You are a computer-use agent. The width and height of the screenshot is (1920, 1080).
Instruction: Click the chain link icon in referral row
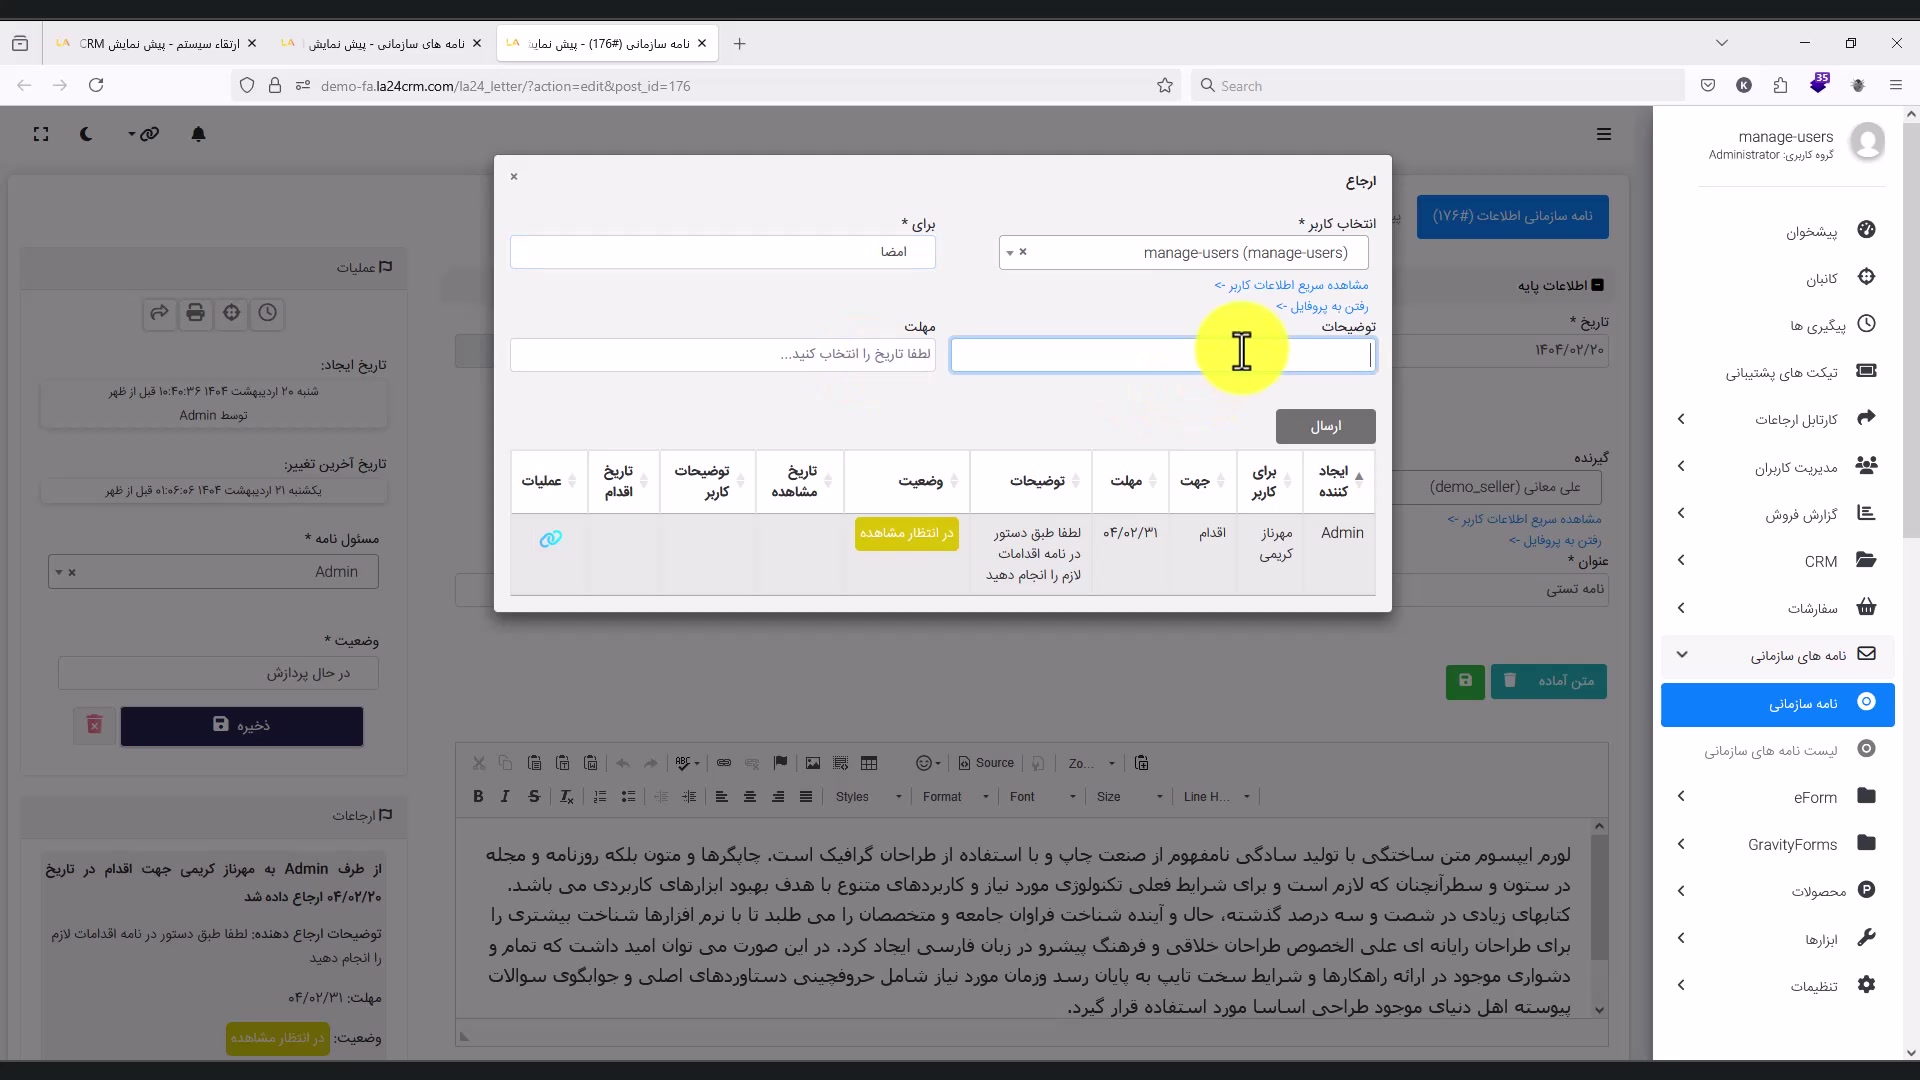click(550, 539)
